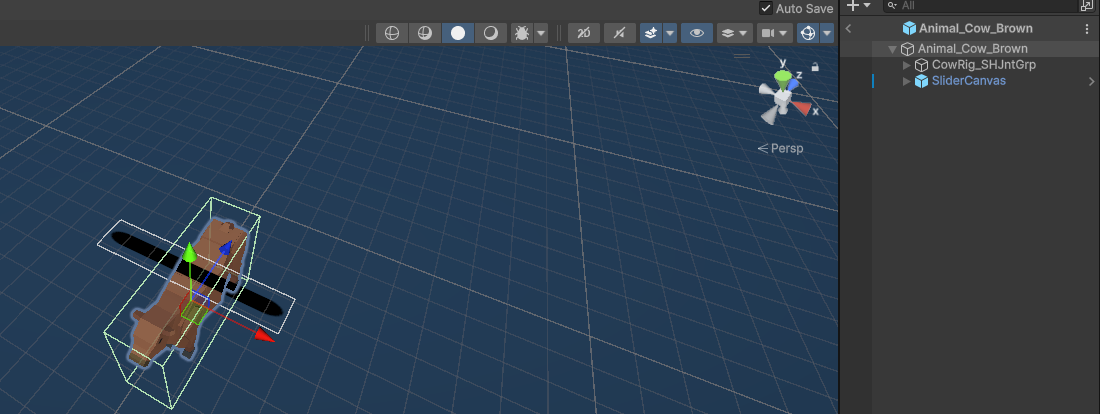Image resolution: width=1100 pixels, height=414 pixels.
Task: Toggle the scene view rotation lock
Action: click(x=814, y=67)
